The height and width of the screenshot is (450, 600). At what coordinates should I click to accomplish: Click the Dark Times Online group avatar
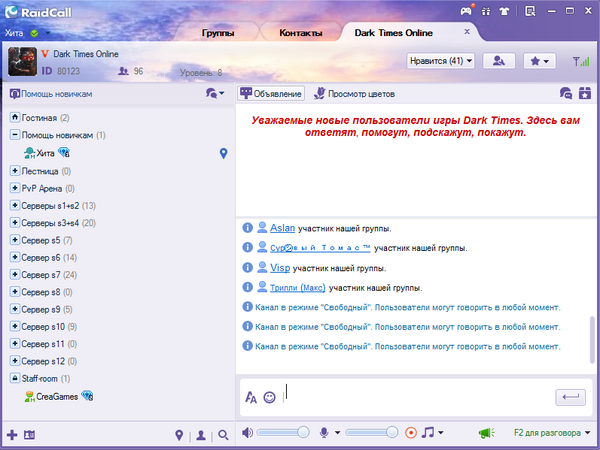[x=23, y=61]
